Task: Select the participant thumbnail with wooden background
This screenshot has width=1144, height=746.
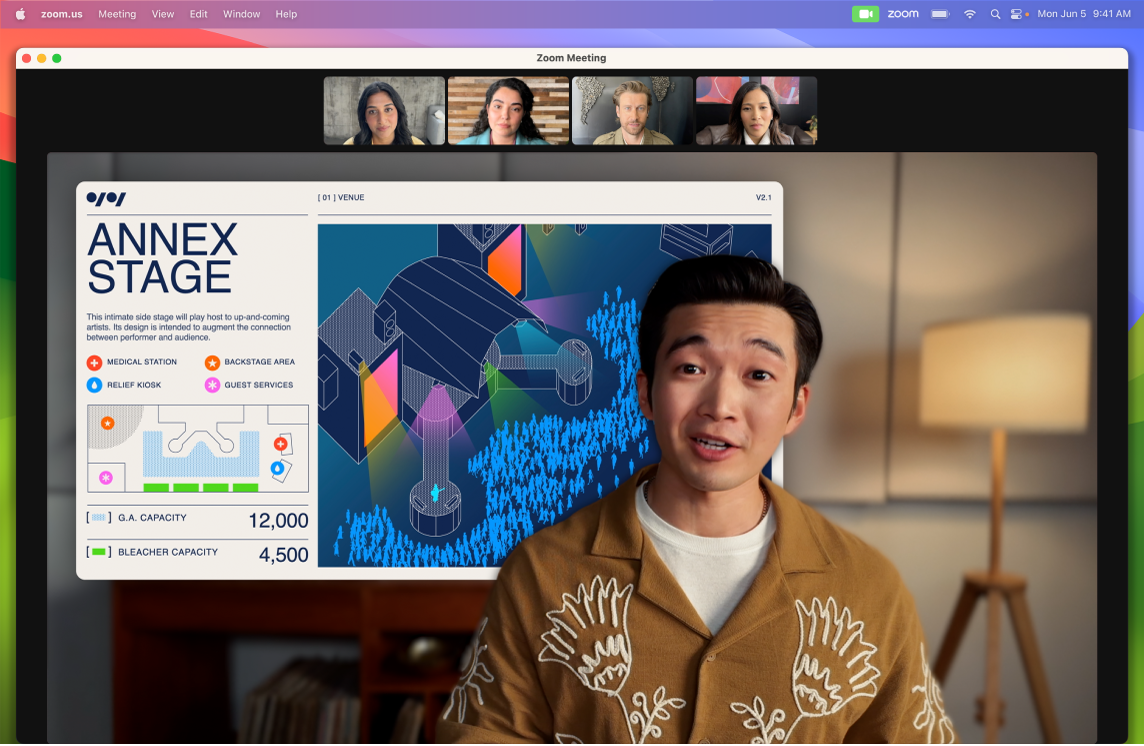Action: pyautogui.click(x=508, y=110)
